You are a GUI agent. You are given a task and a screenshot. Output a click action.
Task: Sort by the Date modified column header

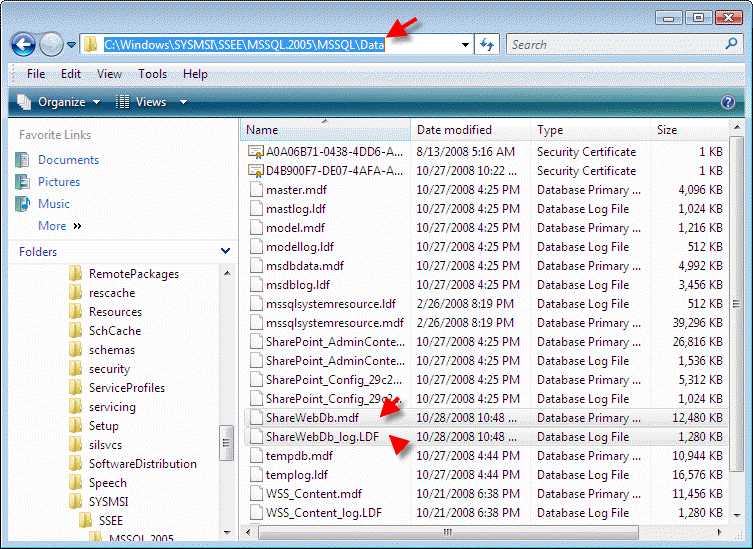point(471,130)
